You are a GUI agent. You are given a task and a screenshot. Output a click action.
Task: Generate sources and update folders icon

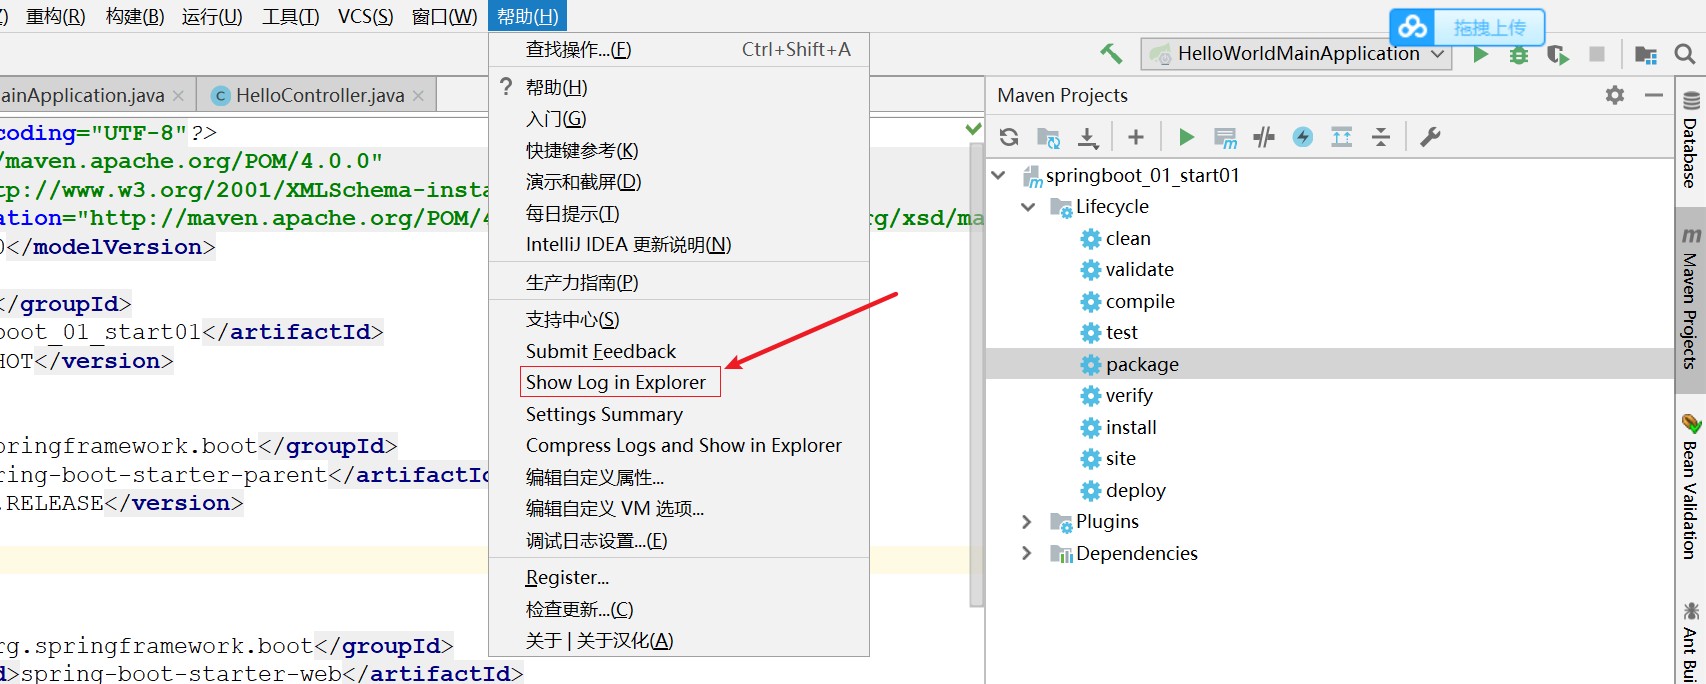(x=1048, y=137)
